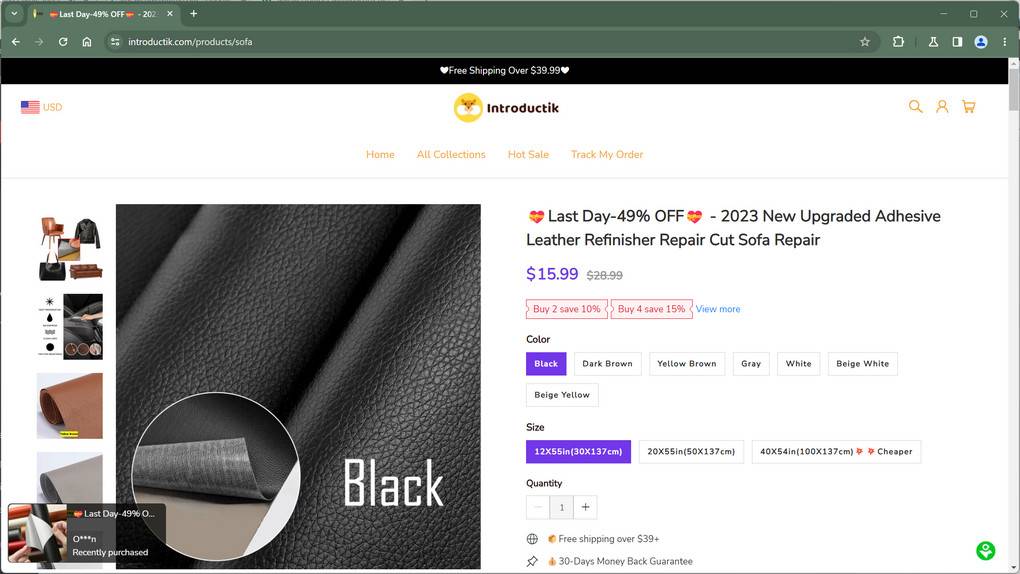Open the Track My Order link
The image size is (1020, 574).
(607, 155)
